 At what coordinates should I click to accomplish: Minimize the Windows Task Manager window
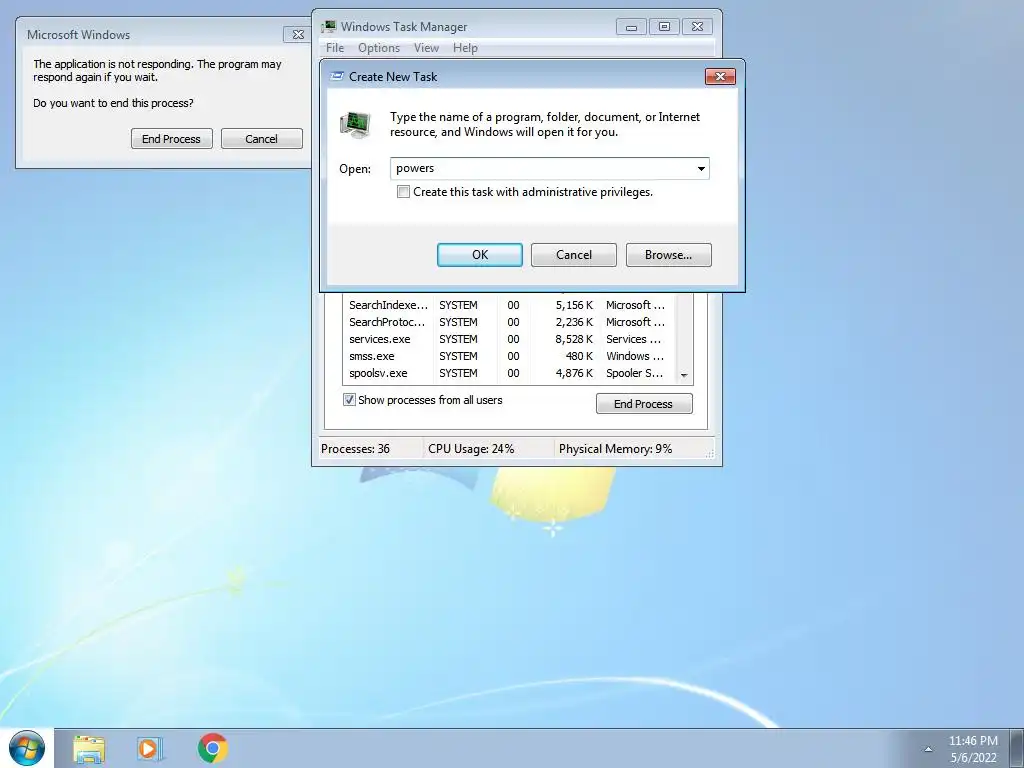click(x=631, y=27)
